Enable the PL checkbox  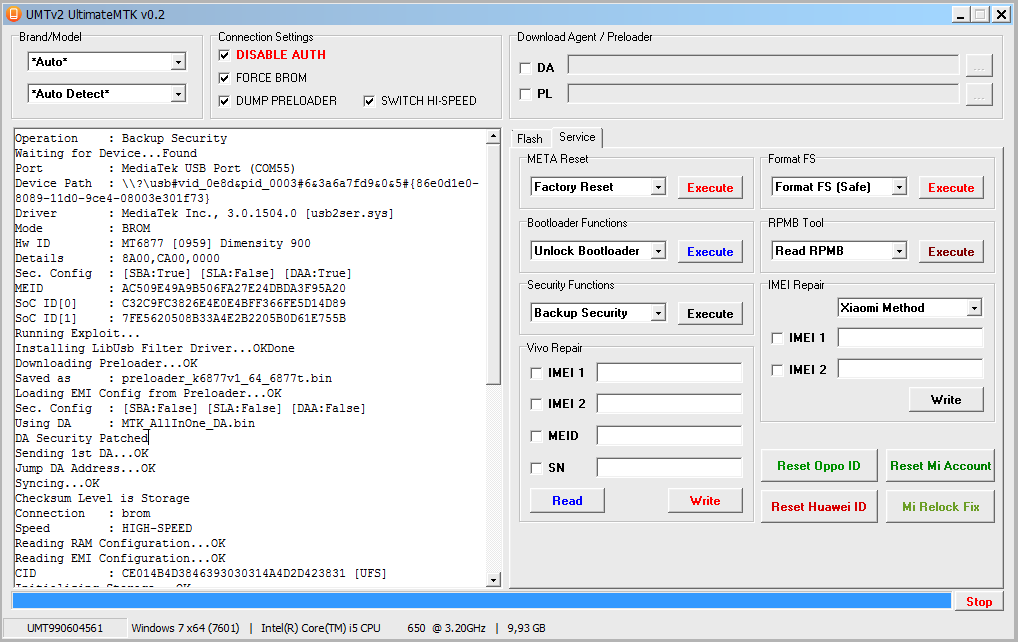pyautogui.click(x=525, y=94)
